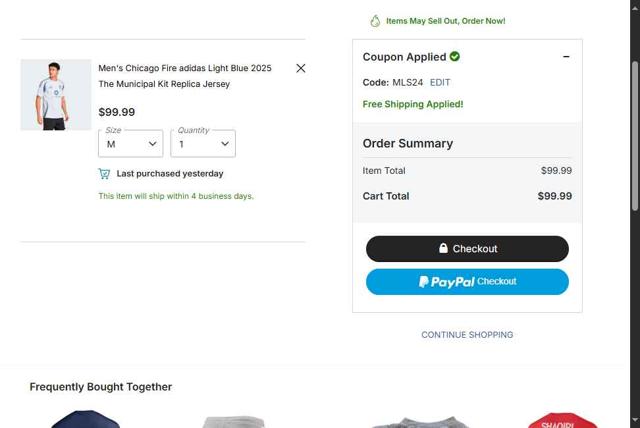Open the Size dropdown
Screen dimensions: 640x428
[x=130, y=144]
